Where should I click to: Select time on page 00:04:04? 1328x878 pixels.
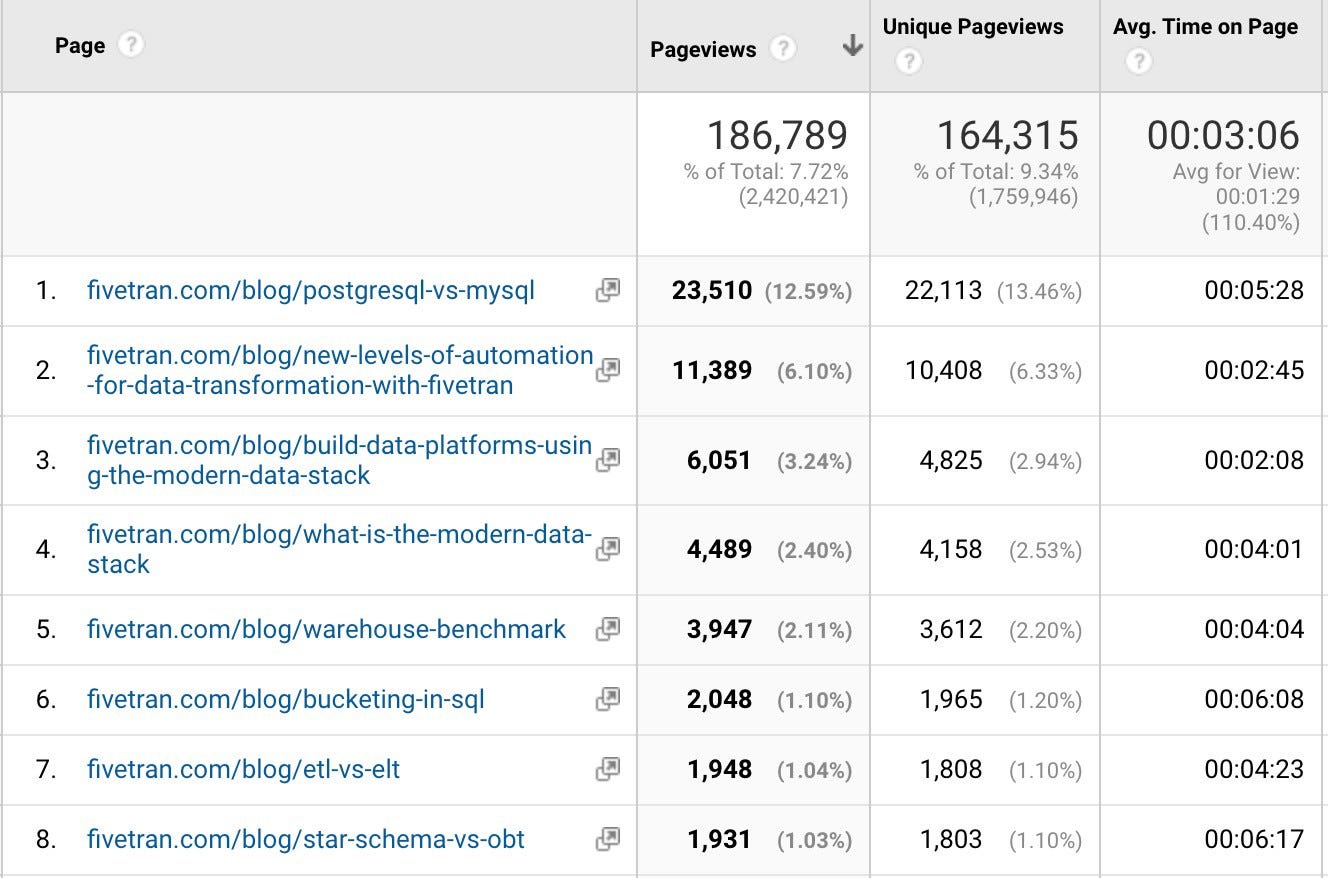pos(1254,629)
